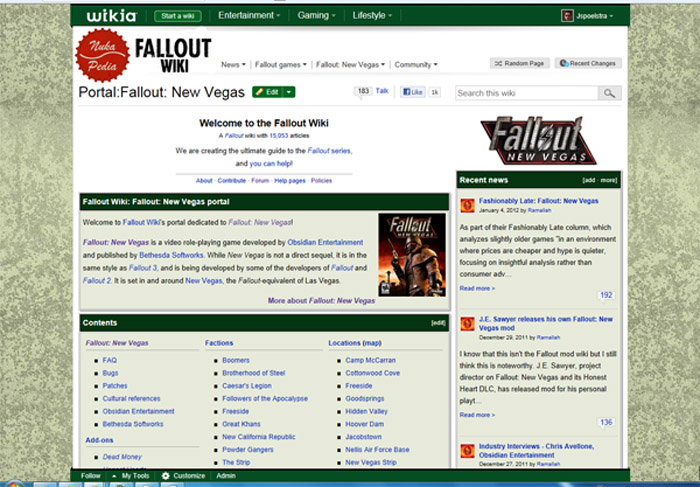The image size is (700, 487).
Task: Open the Fallout New Vegas box art thumbnail
Action: (412, 255)
